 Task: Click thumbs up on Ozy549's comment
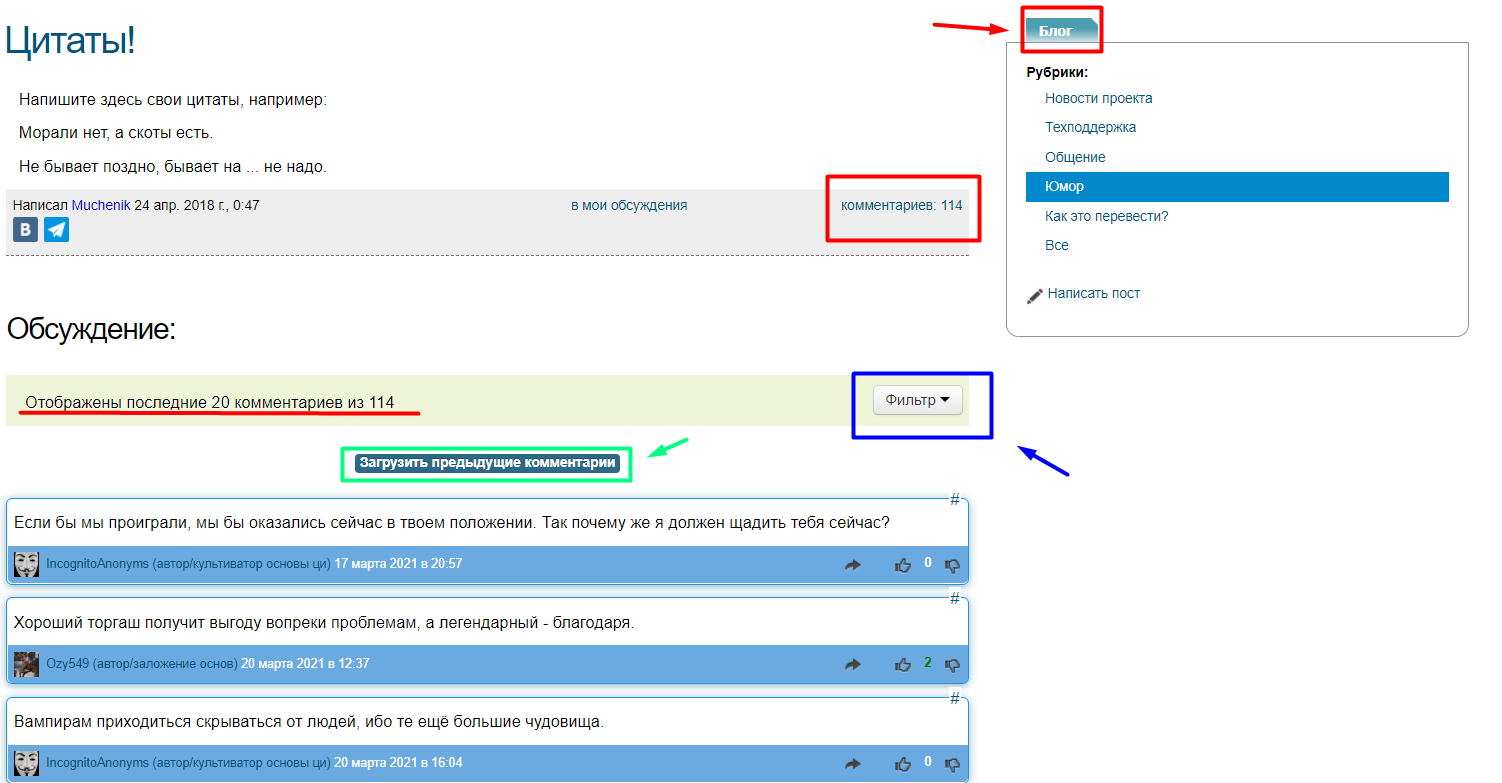pyautogui.click(x=903, y=664)
